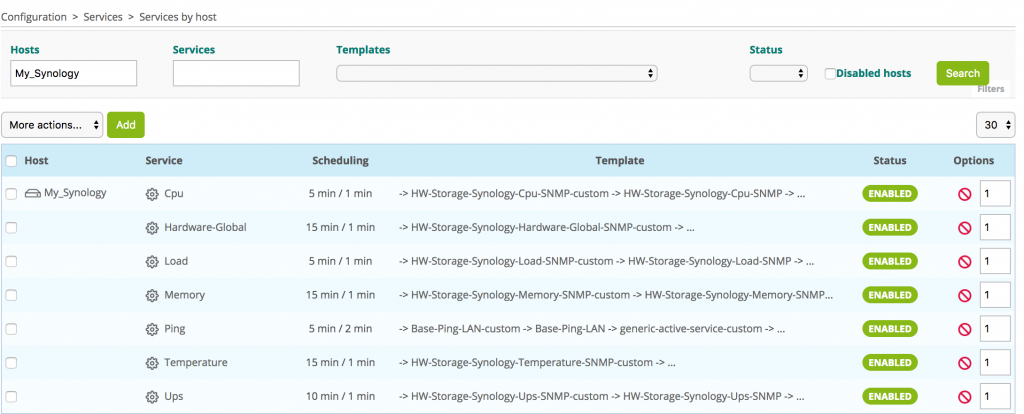This screenshot has height=414, width=1024.
Task: Click the Services filter text field
Action: [236, 73]
